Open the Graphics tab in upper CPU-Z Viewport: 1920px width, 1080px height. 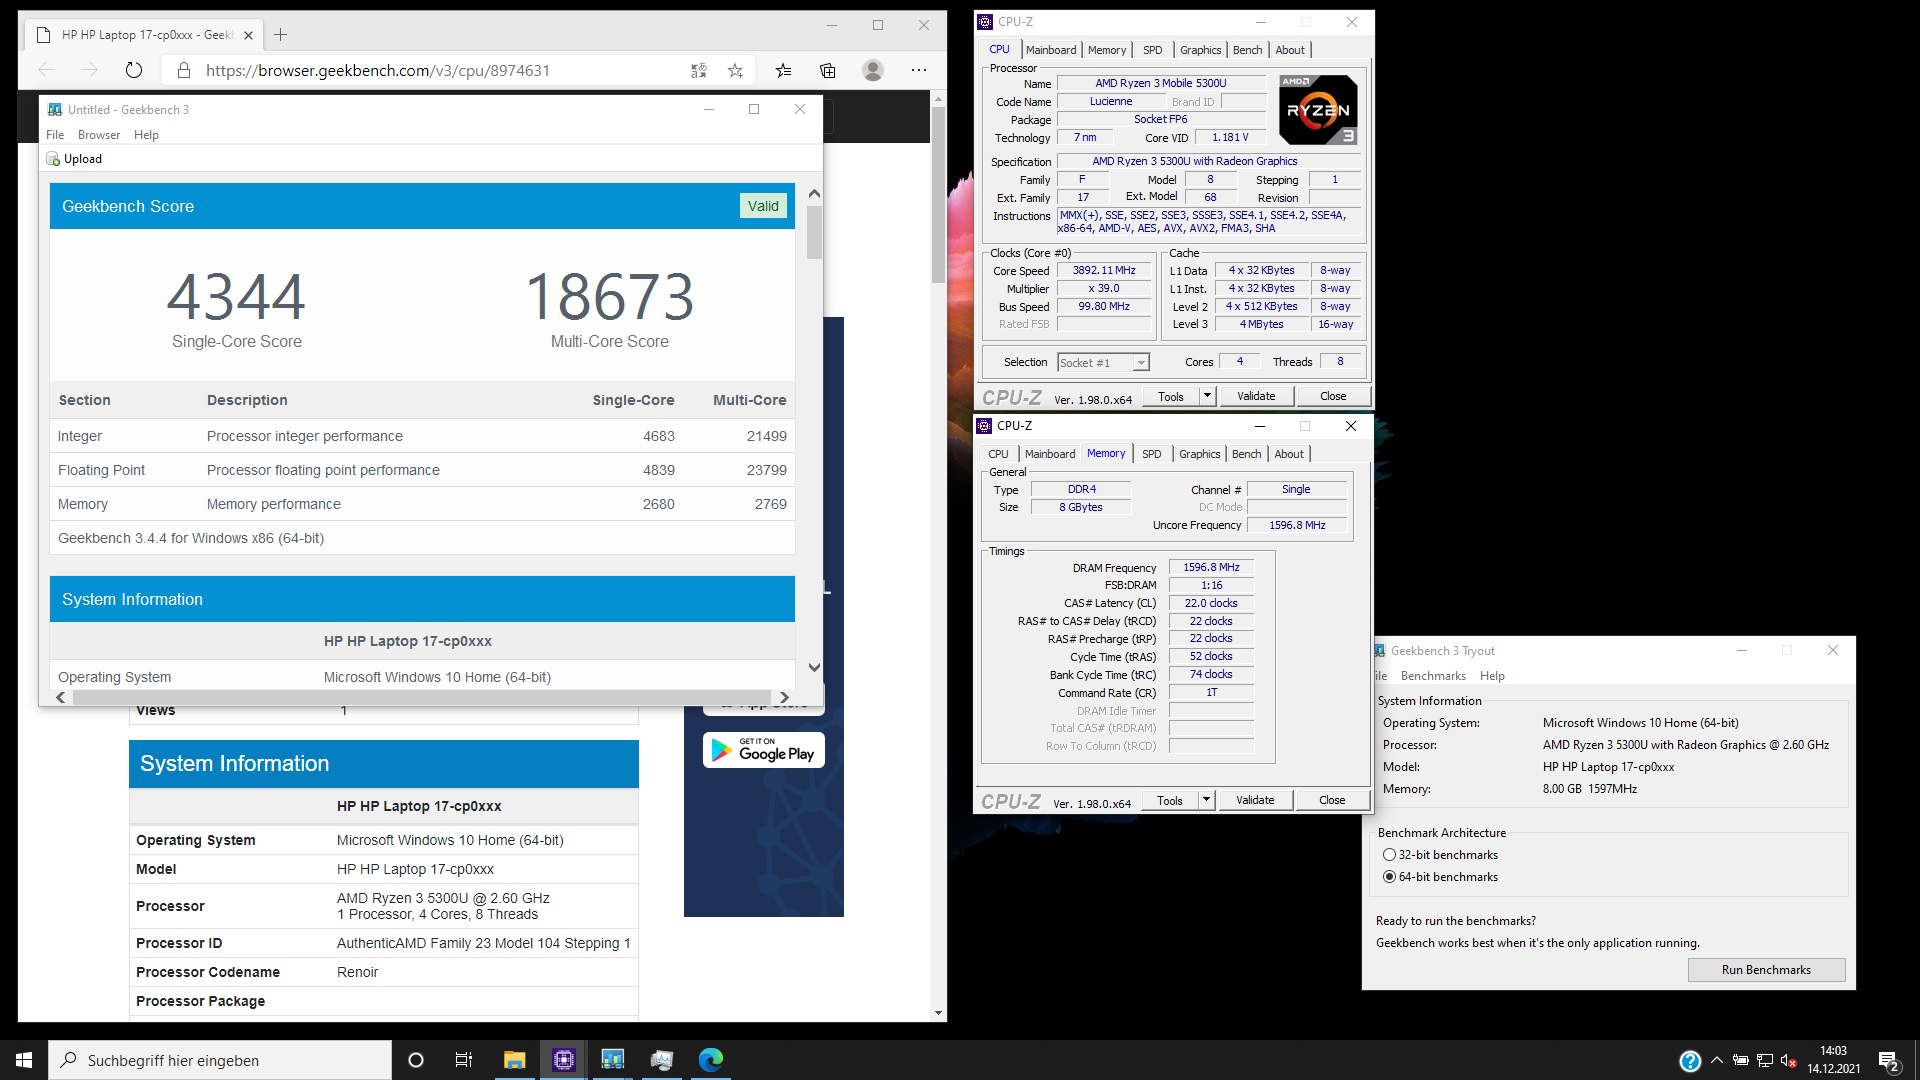pyautogui.click(x=1200, y=50)
